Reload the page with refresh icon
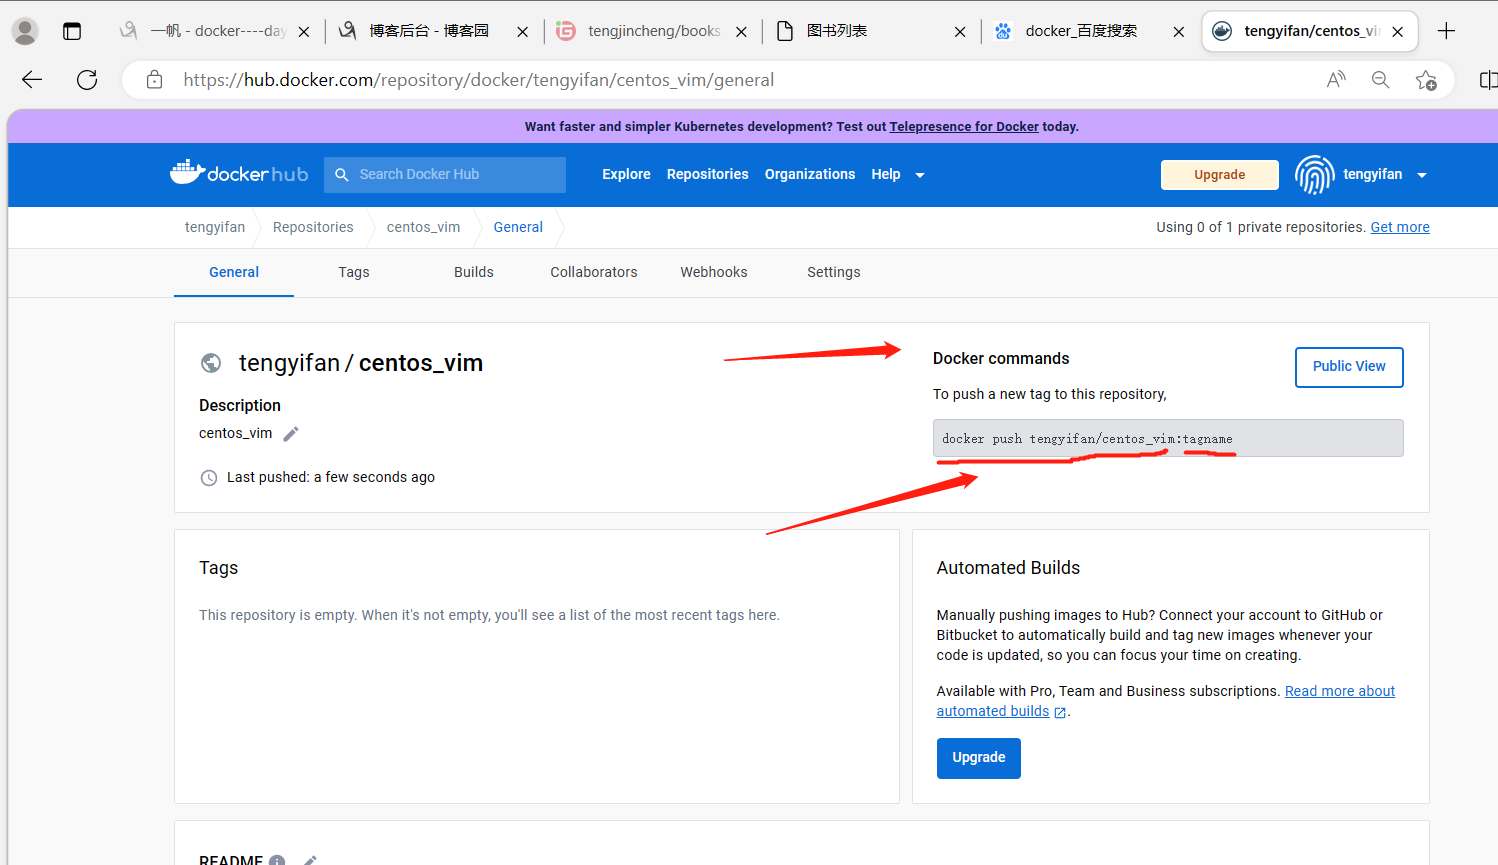Screen dimensions: 1498x865 87,80
